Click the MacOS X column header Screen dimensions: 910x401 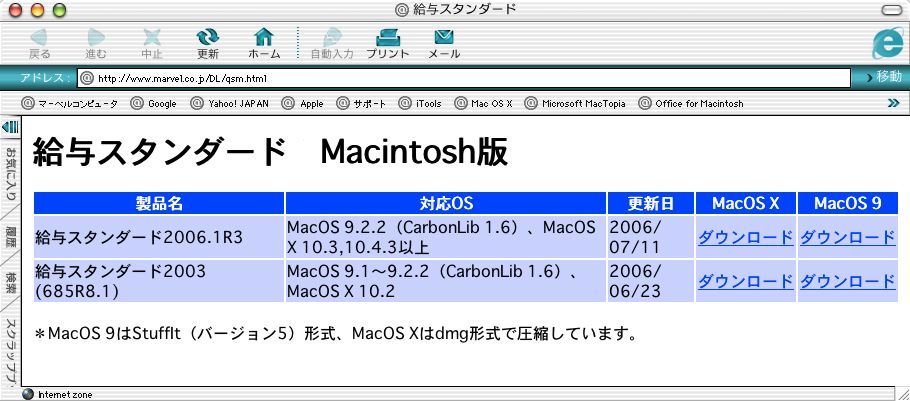click(746, 203)
